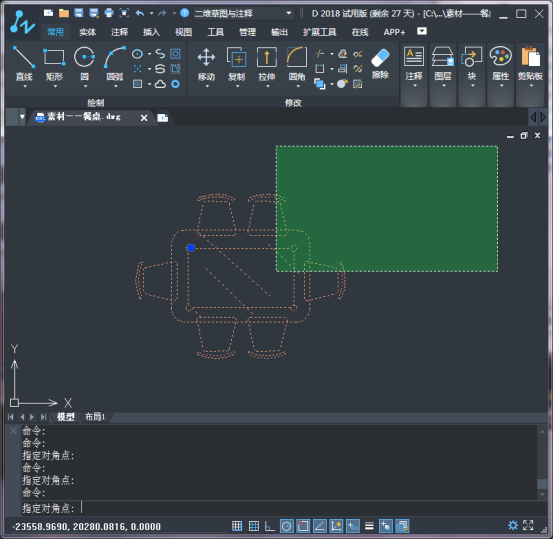Activate the 移动 move tool

pos(206,66)
